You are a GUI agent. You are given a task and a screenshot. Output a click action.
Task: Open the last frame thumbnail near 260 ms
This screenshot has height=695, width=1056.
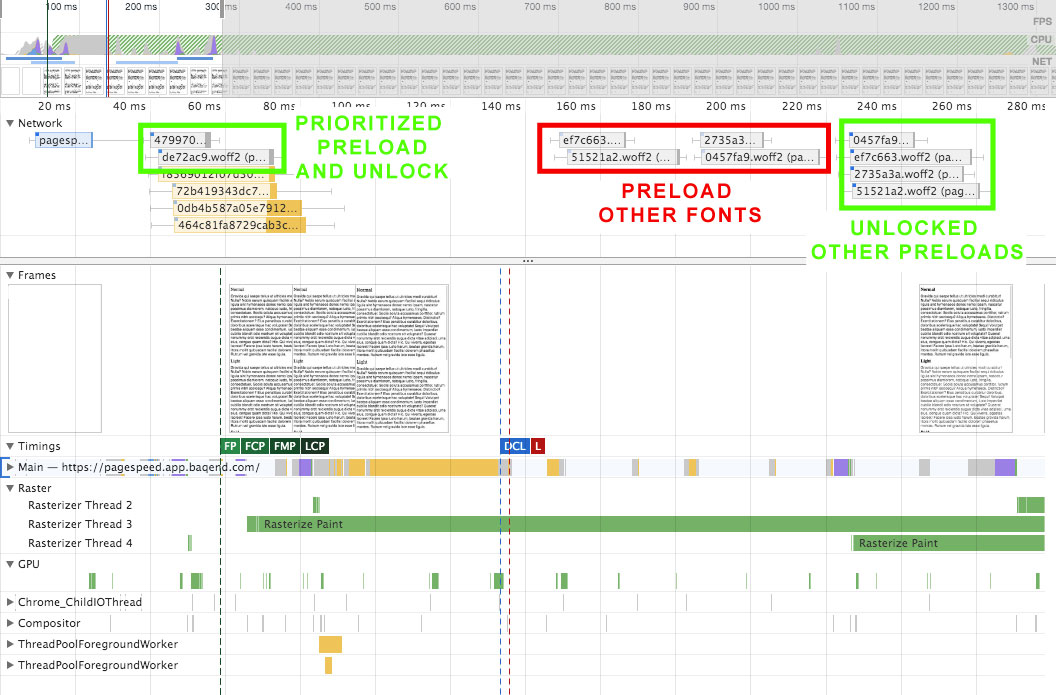(x=966, y=358)
